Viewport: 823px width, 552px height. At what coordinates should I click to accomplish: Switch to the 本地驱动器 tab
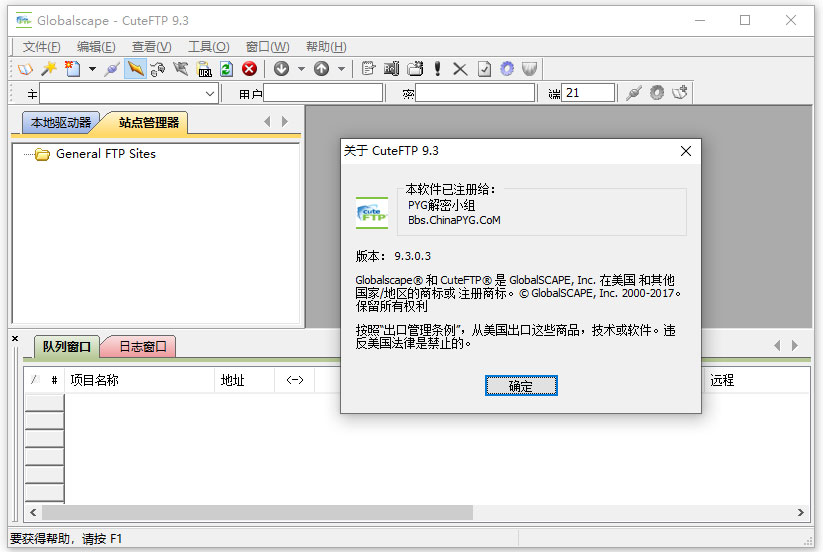61,123
